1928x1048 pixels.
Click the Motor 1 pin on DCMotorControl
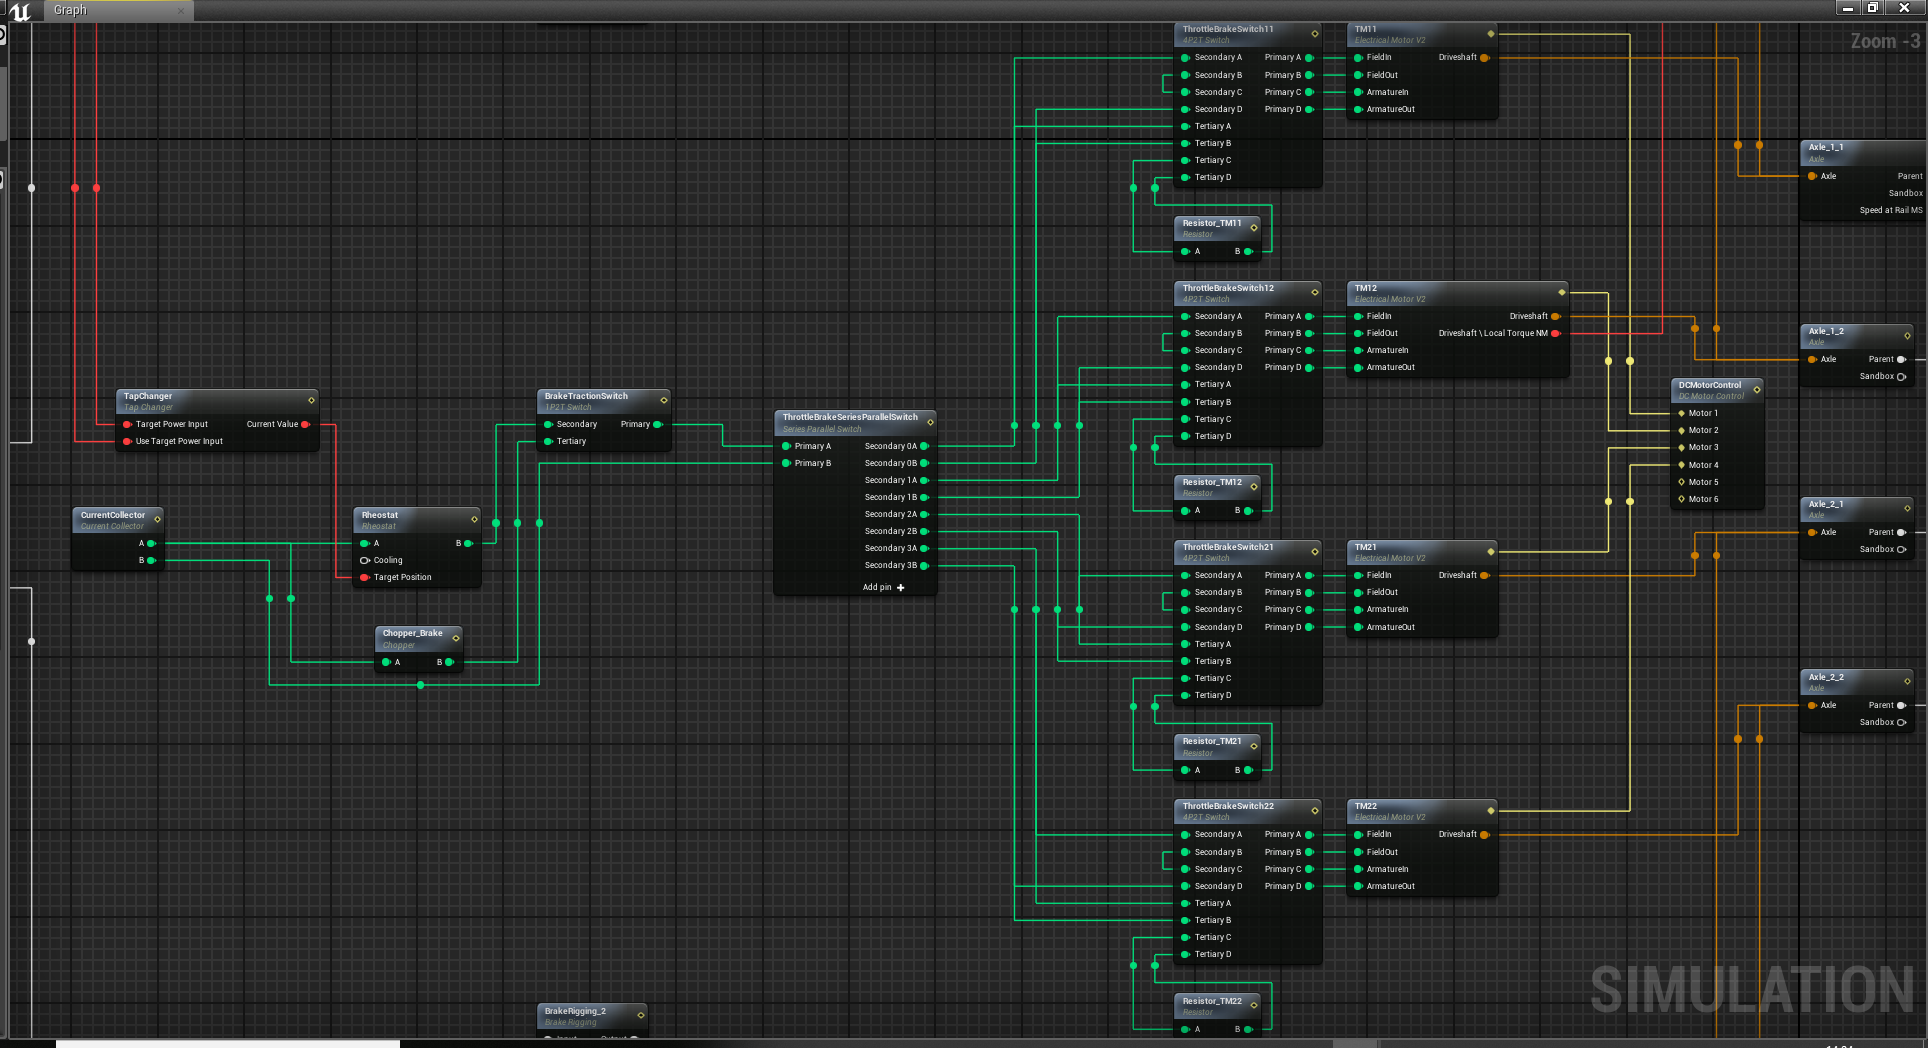pyautogui.click(x=1681, y=413)
